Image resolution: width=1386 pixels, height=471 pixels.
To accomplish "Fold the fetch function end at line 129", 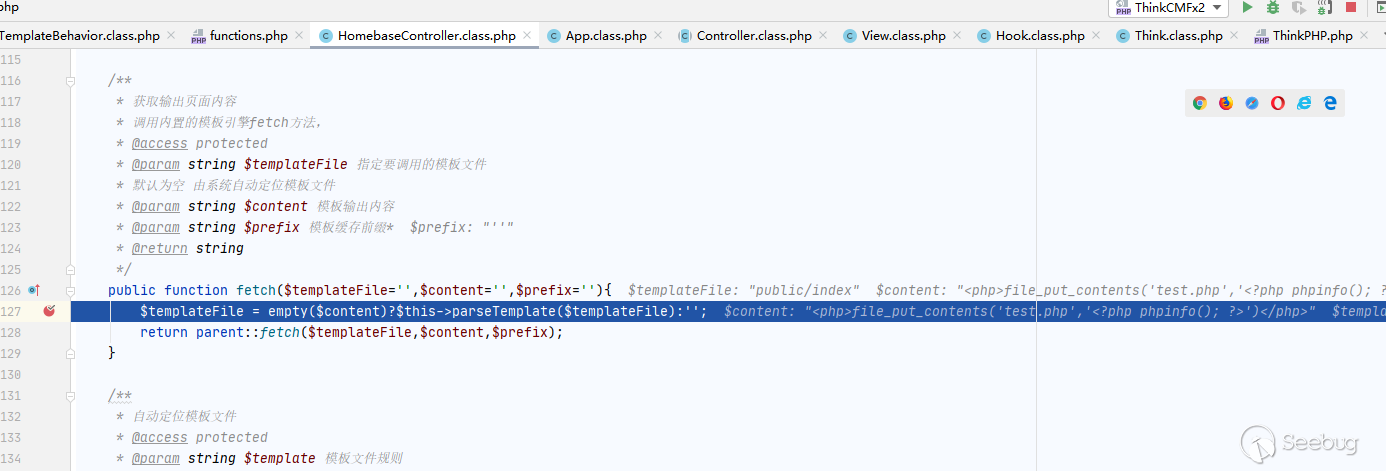I will coord(71,353).
